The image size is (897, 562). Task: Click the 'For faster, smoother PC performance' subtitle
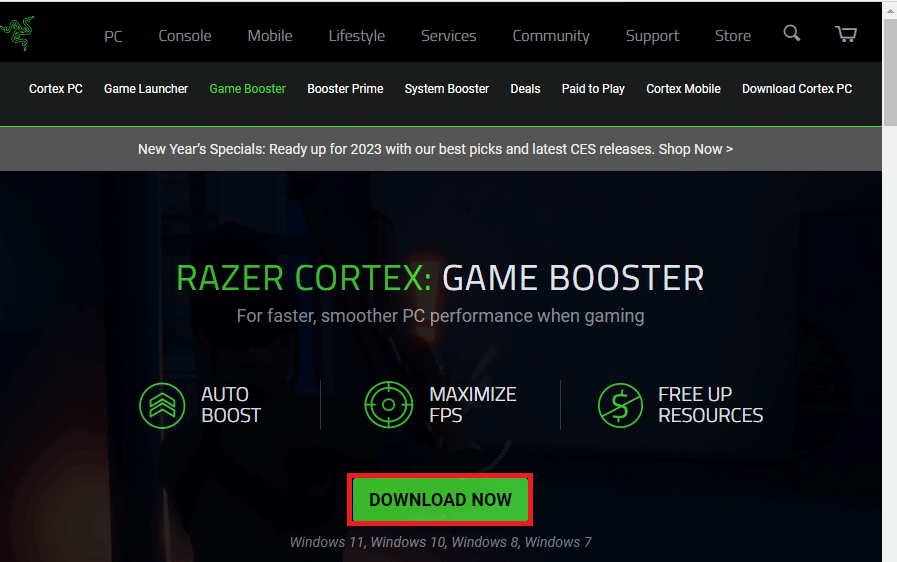[440, 316]
